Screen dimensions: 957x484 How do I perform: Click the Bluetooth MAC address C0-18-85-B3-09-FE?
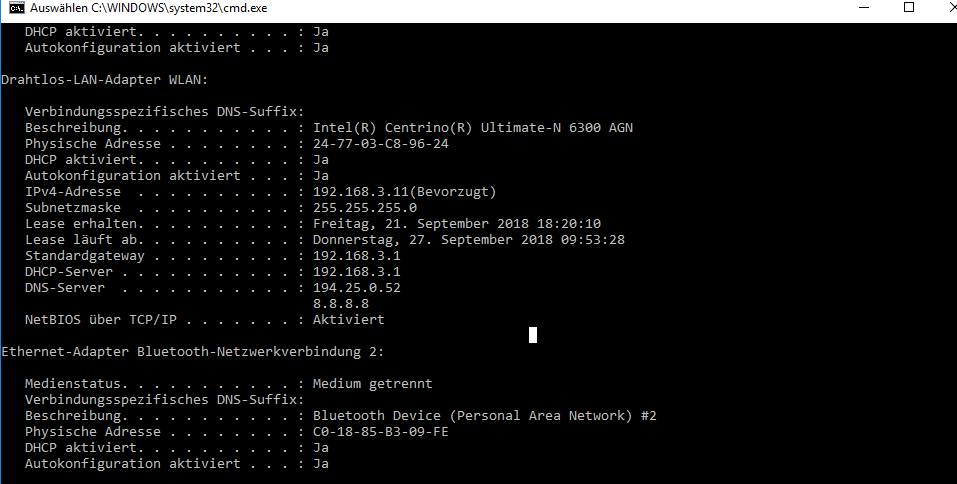(x=381, y=432)
